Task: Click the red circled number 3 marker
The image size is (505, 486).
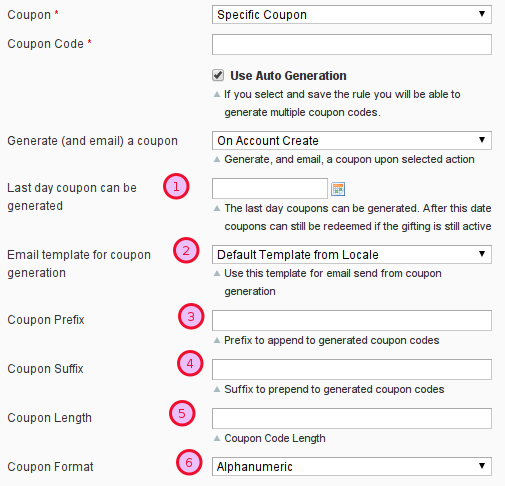Action: [191, 316]
